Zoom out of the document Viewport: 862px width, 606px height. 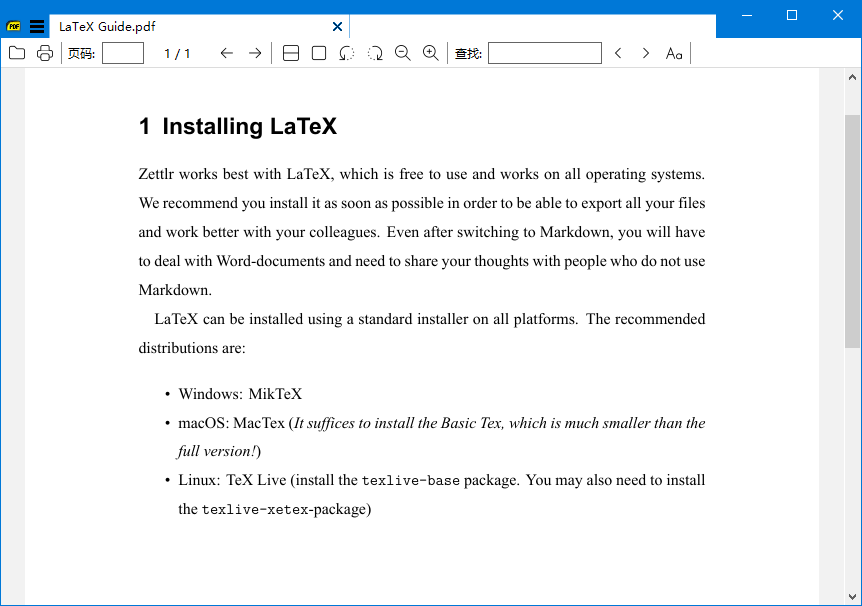(403, 53)
